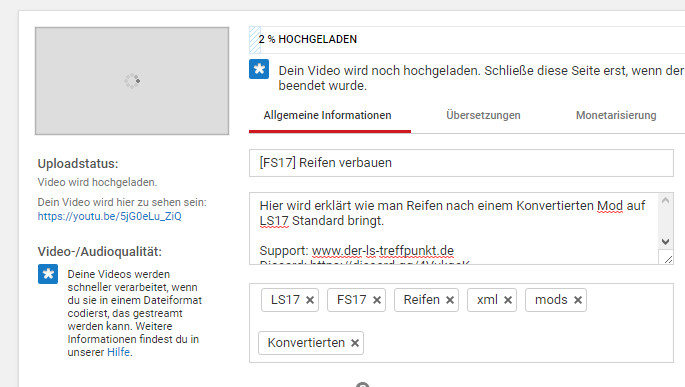Open the Monetarisierung tab

click(x=616, y=115)
